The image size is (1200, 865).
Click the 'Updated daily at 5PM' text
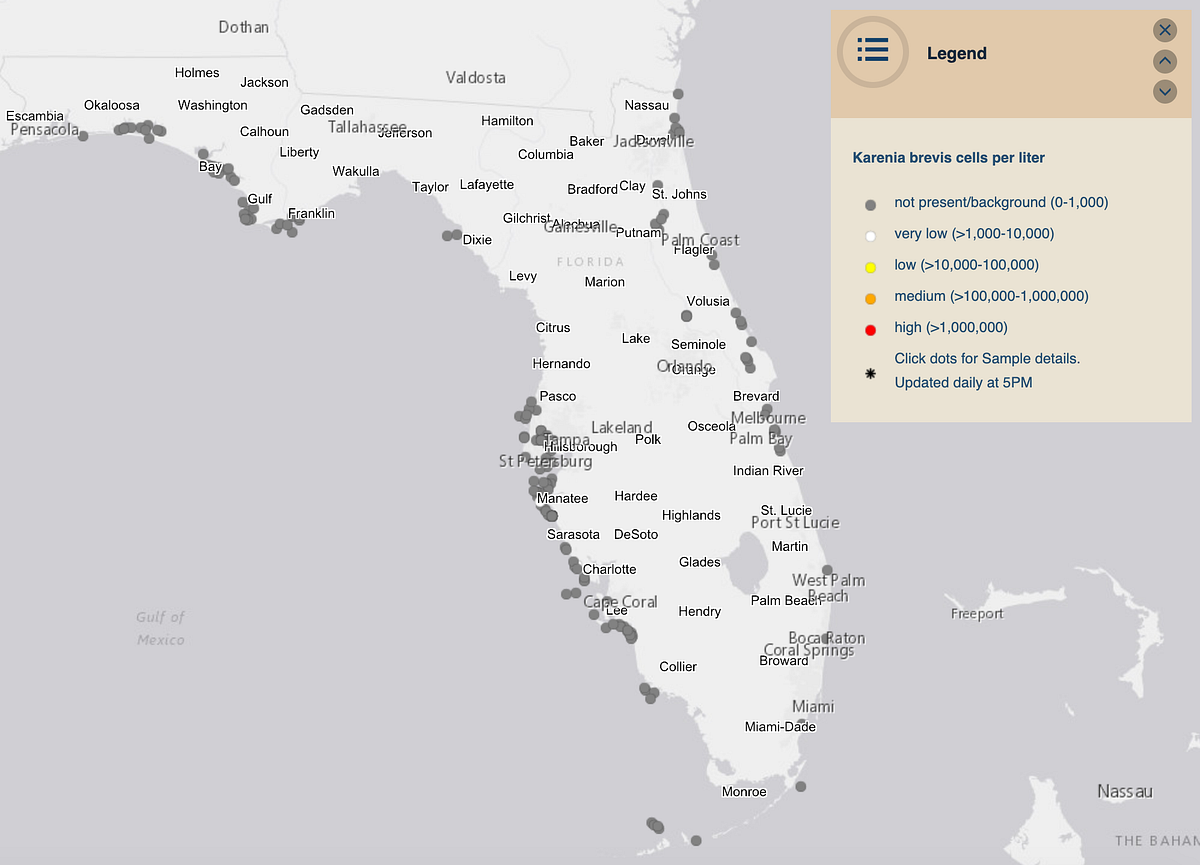coord(963,382)
